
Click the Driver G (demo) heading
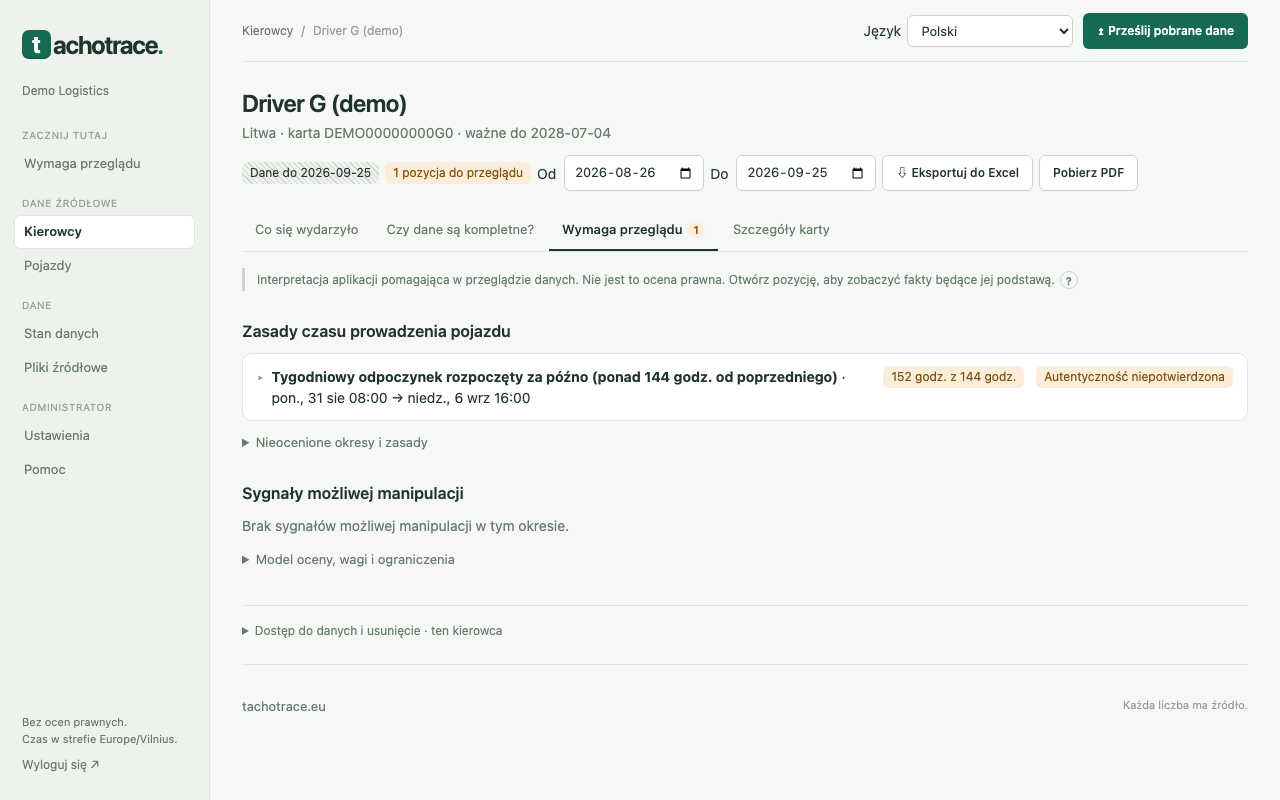(324, 104)
